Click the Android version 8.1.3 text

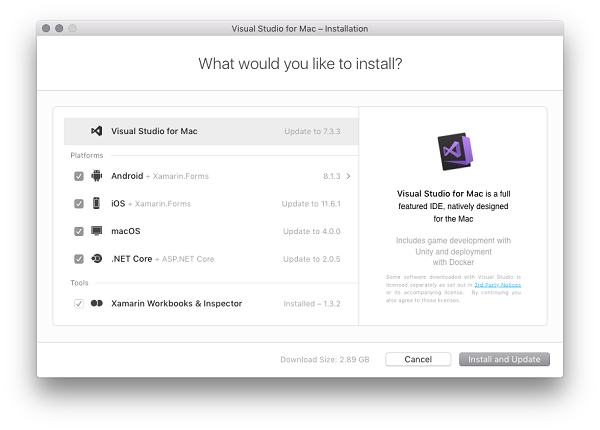331,176
